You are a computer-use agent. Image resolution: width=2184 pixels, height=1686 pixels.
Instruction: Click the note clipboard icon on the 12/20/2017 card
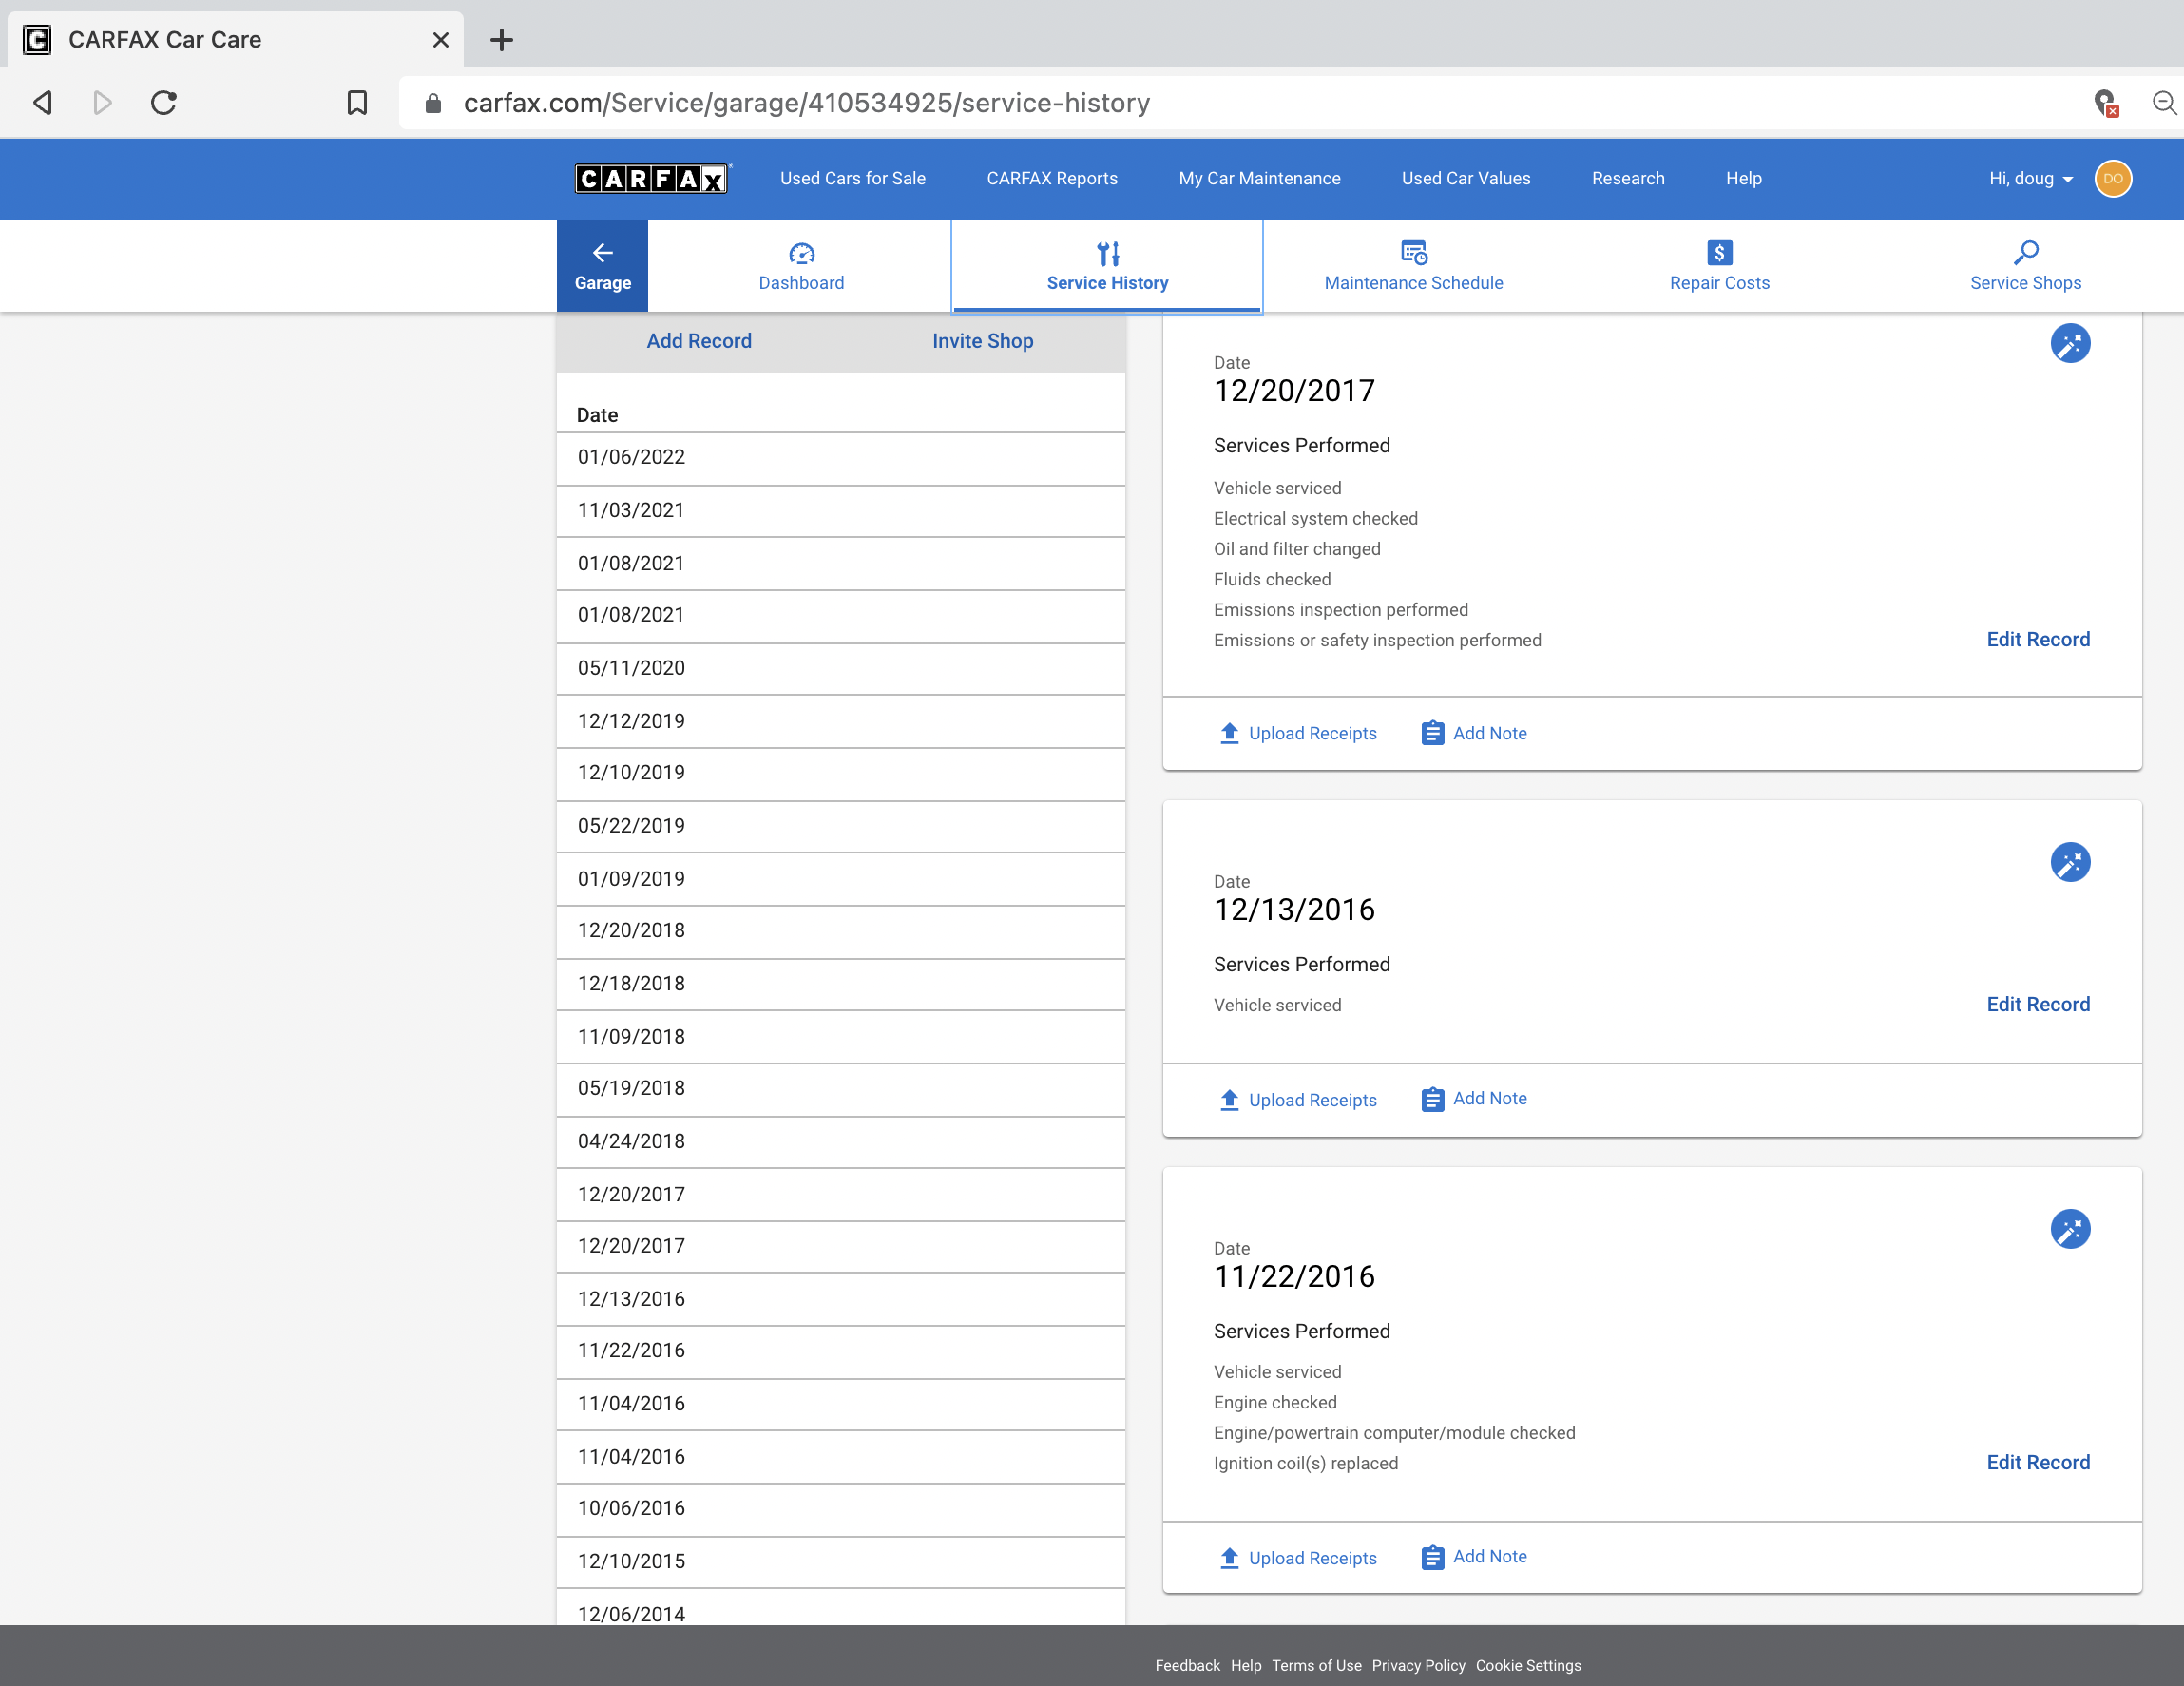click(x=1432, y=733)
